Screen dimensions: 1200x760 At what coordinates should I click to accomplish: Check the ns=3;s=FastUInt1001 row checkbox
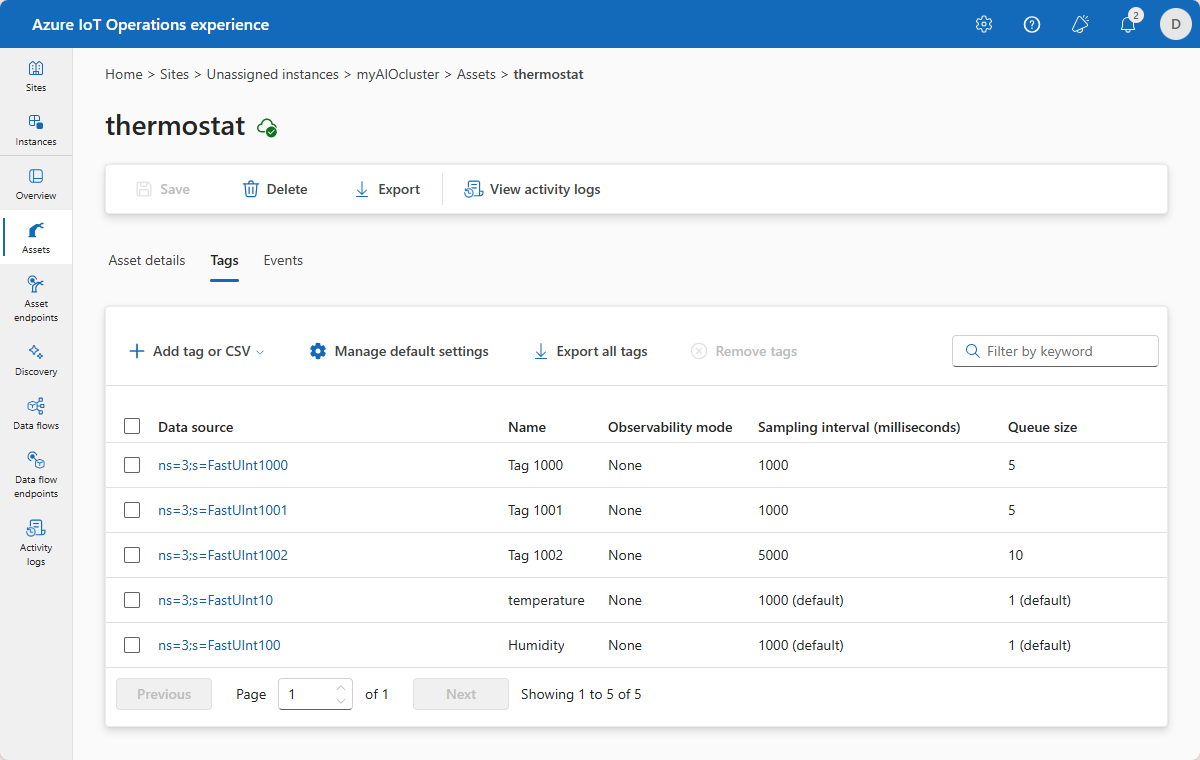[x=132, y=510]
